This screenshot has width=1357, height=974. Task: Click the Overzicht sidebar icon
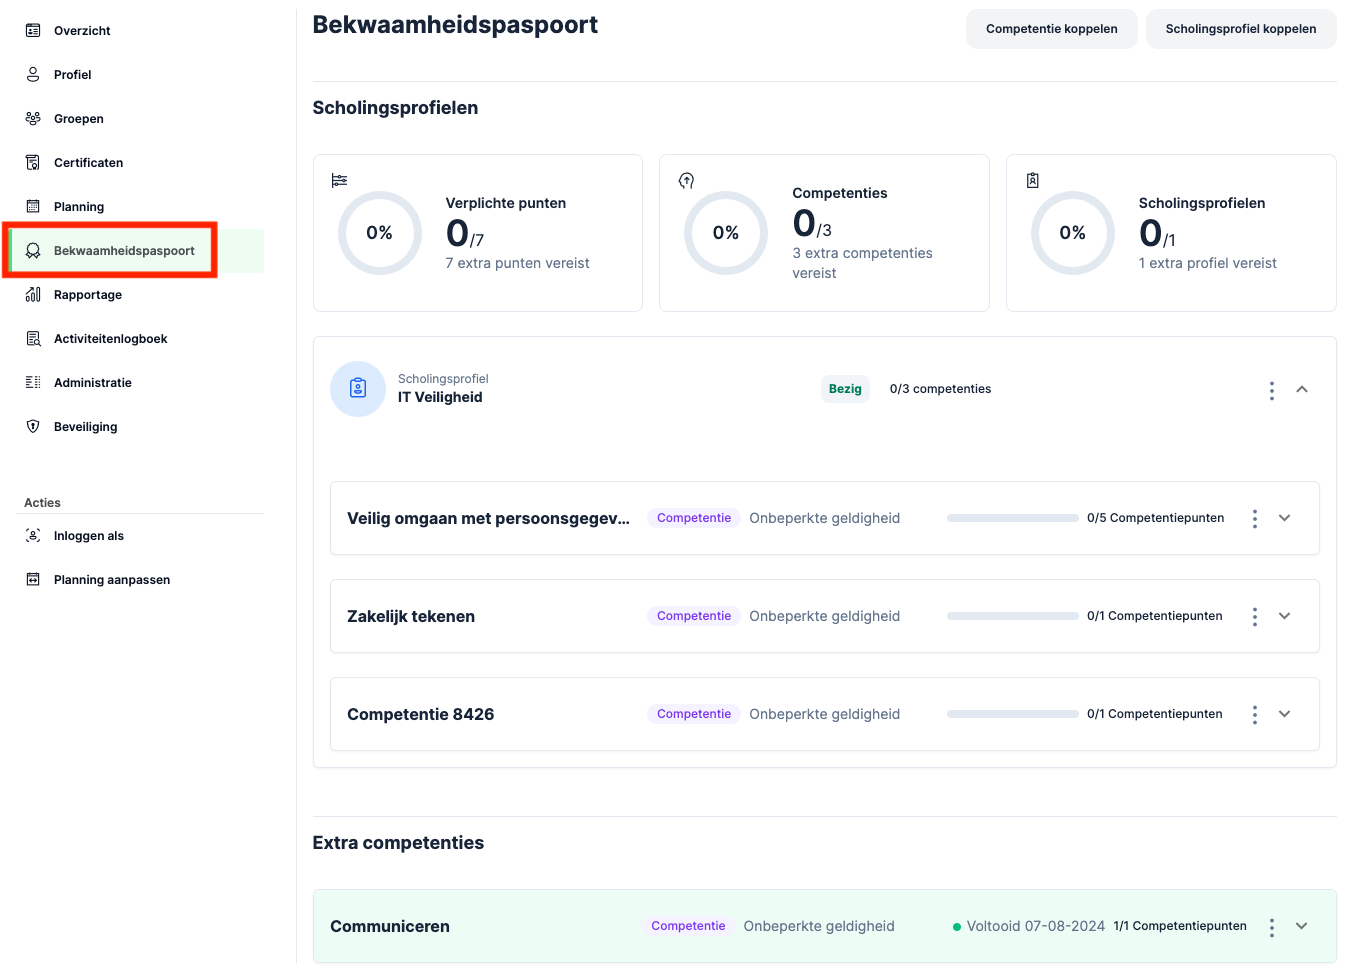(x=33, y=31)
